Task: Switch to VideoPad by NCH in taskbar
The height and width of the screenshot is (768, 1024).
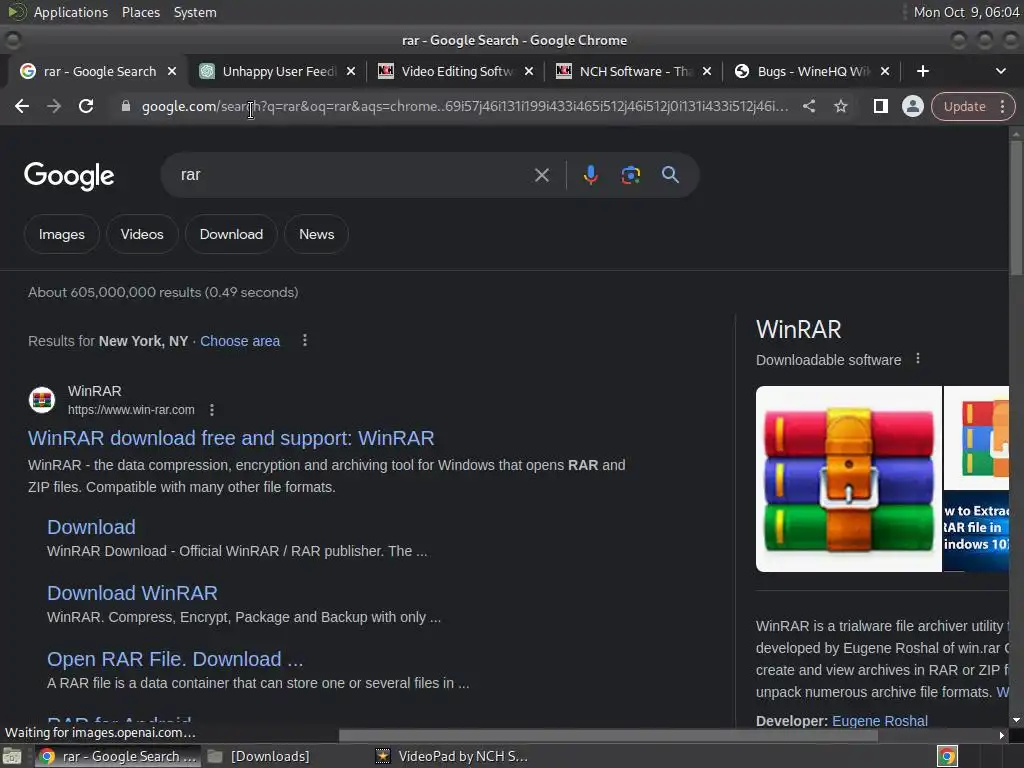Action: [452, 756]
